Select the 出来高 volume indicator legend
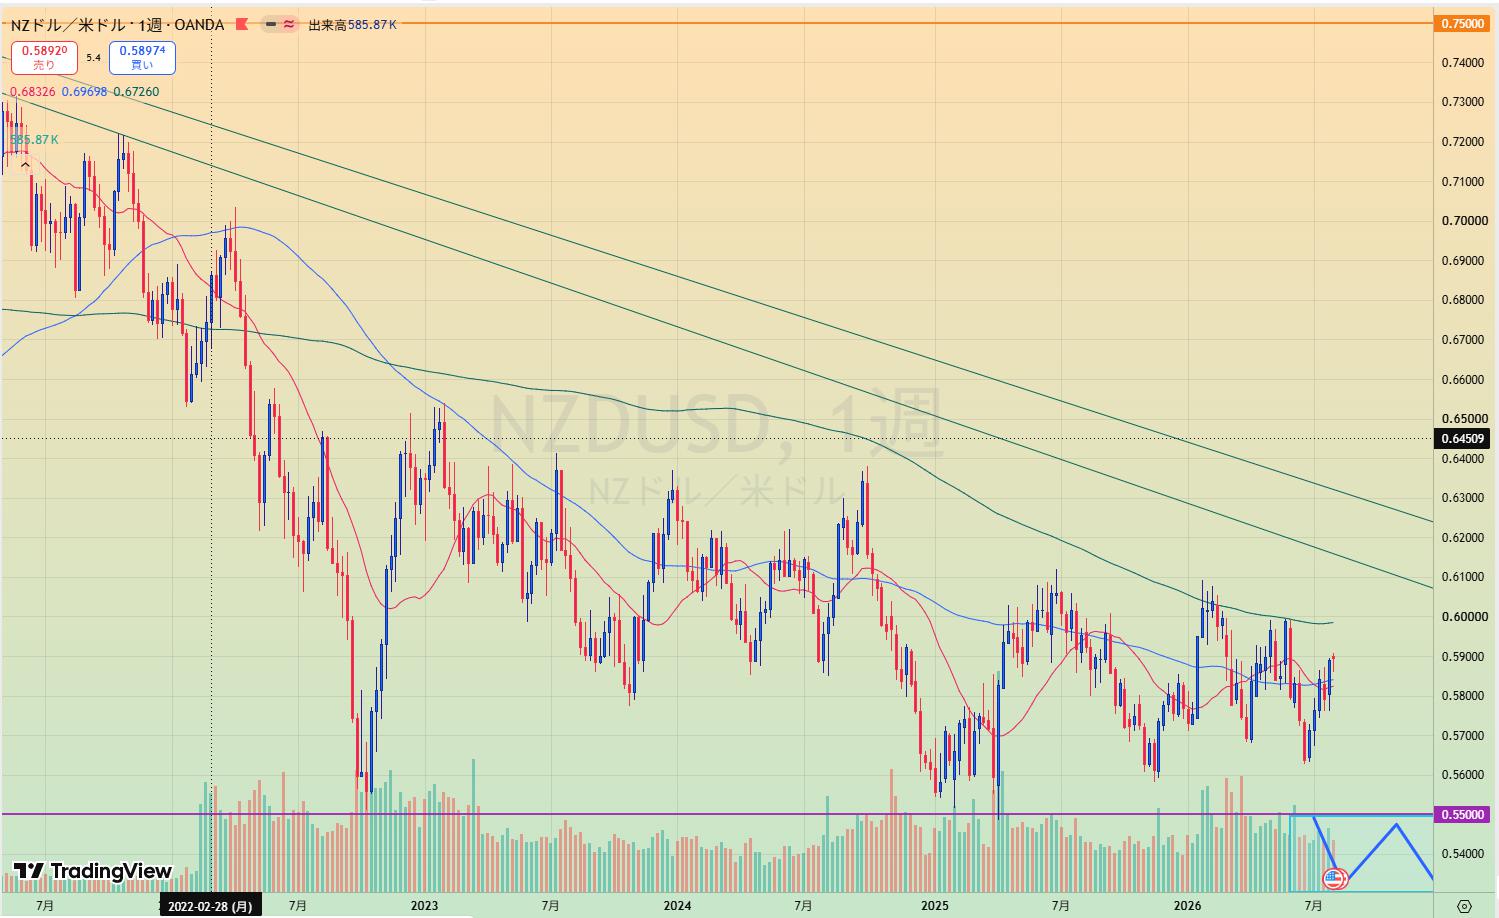The image size is (1499, 918). pyautogui.click(x=352, y=24)
